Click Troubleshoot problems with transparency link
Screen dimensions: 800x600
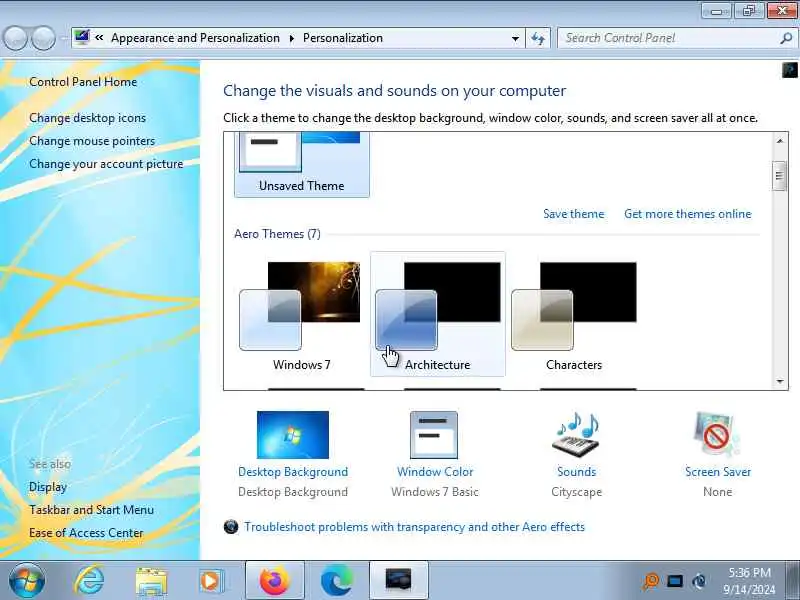tap(414, 527)
